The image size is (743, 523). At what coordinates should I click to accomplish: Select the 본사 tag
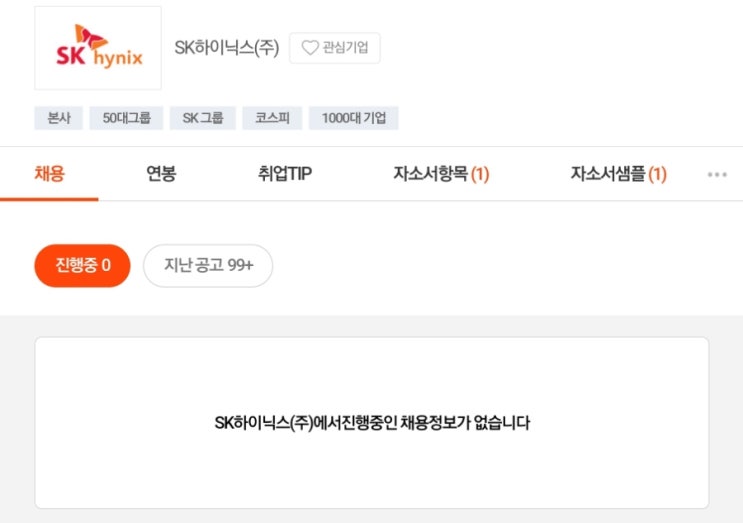pyautogui.click(x=58, y=119)
